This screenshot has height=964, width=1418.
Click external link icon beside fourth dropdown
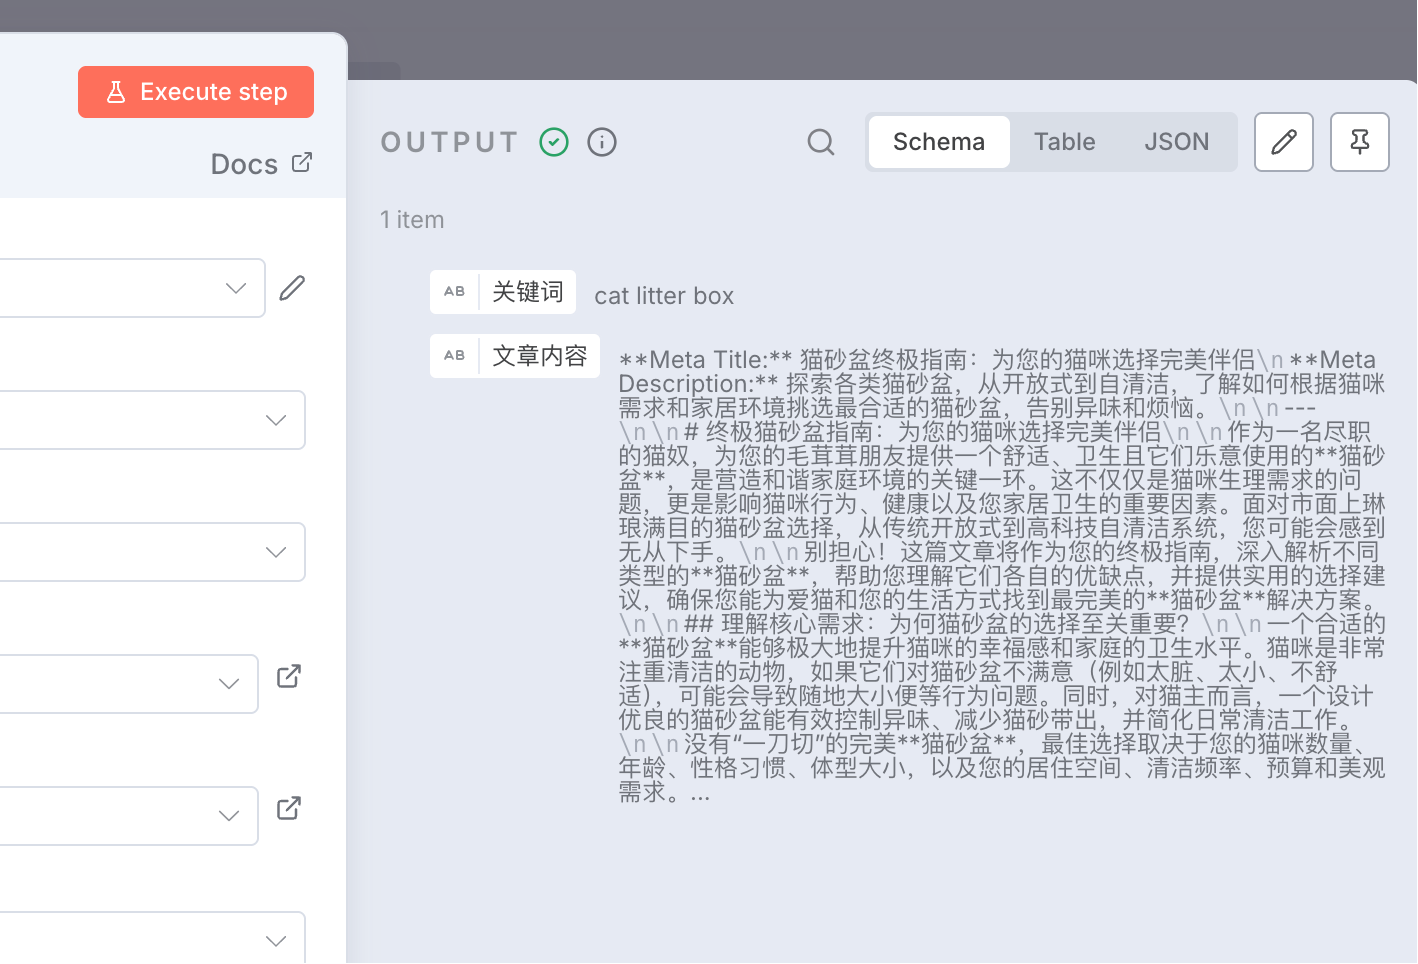(289, 677)
